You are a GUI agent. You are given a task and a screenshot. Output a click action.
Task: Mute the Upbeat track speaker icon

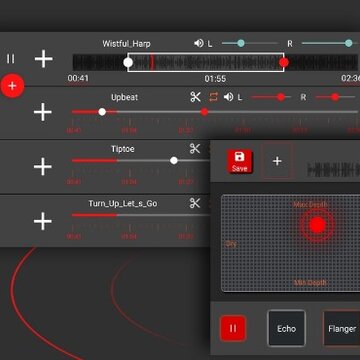pyautogui.click(x=228, y=97)
